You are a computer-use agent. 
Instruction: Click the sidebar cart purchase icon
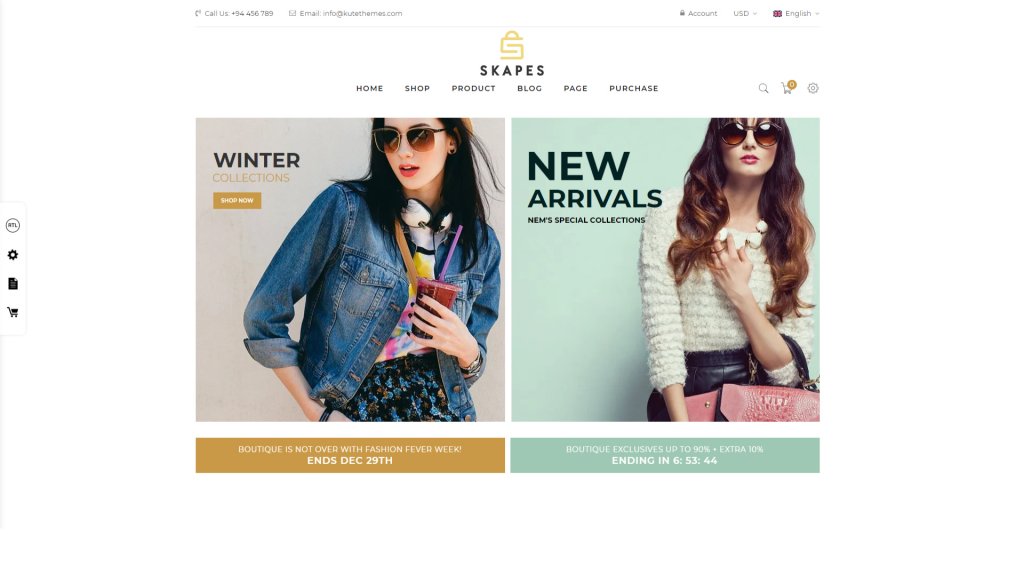(x=12, y=312)
